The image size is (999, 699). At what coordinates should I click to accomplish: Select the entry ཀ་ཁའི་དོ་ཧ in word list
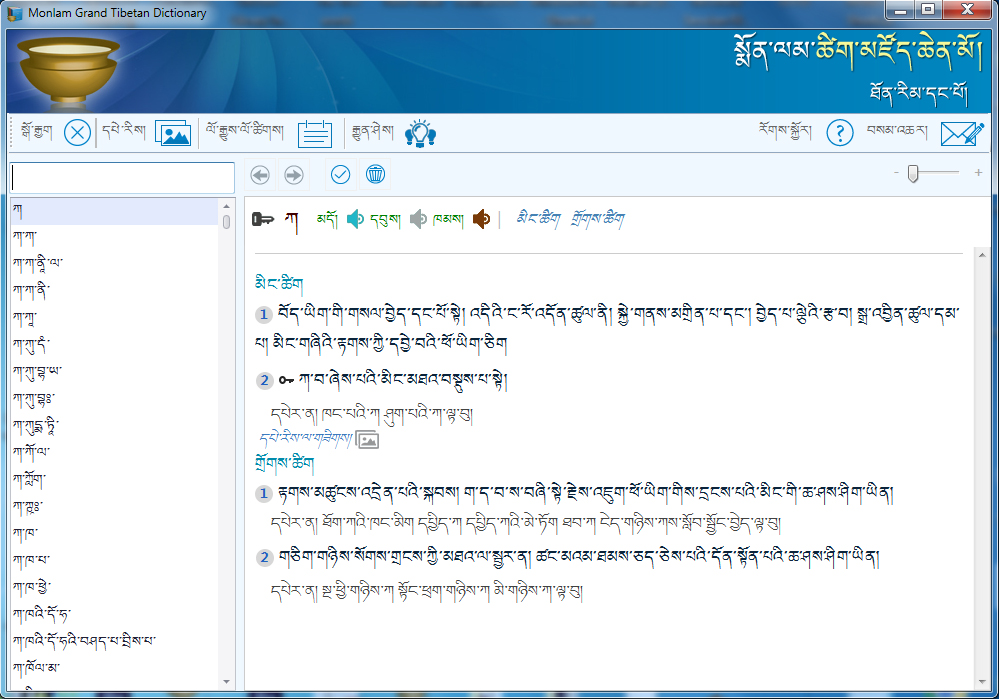click(115, 614)
